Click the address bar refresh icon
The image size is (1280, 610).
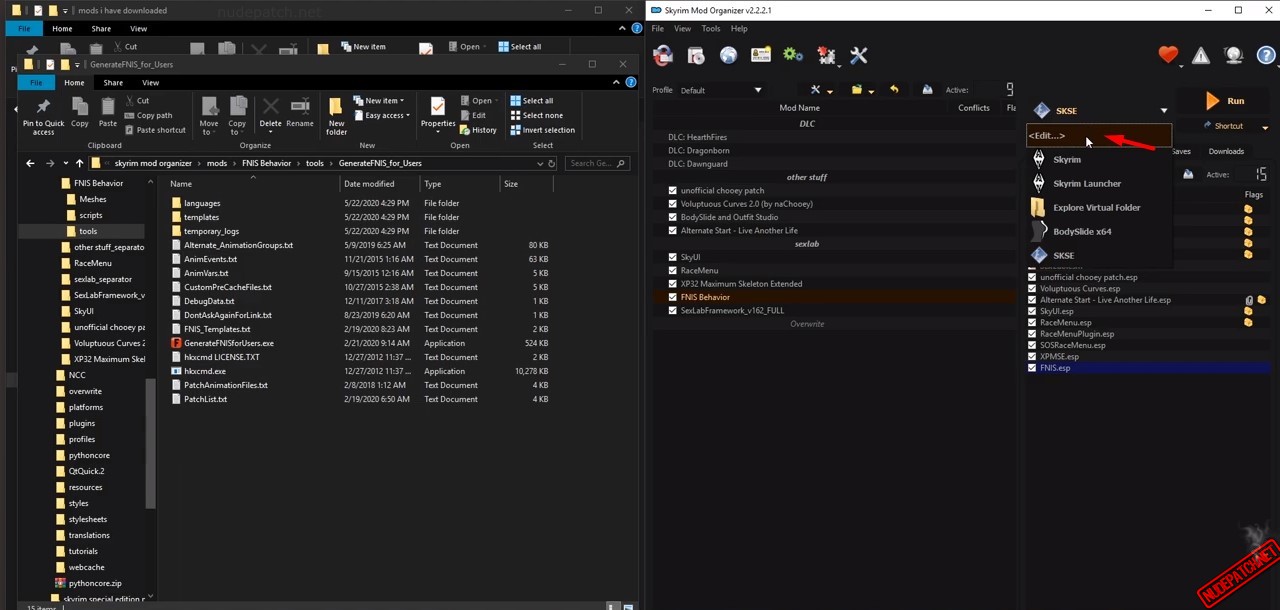pos(552,163)
